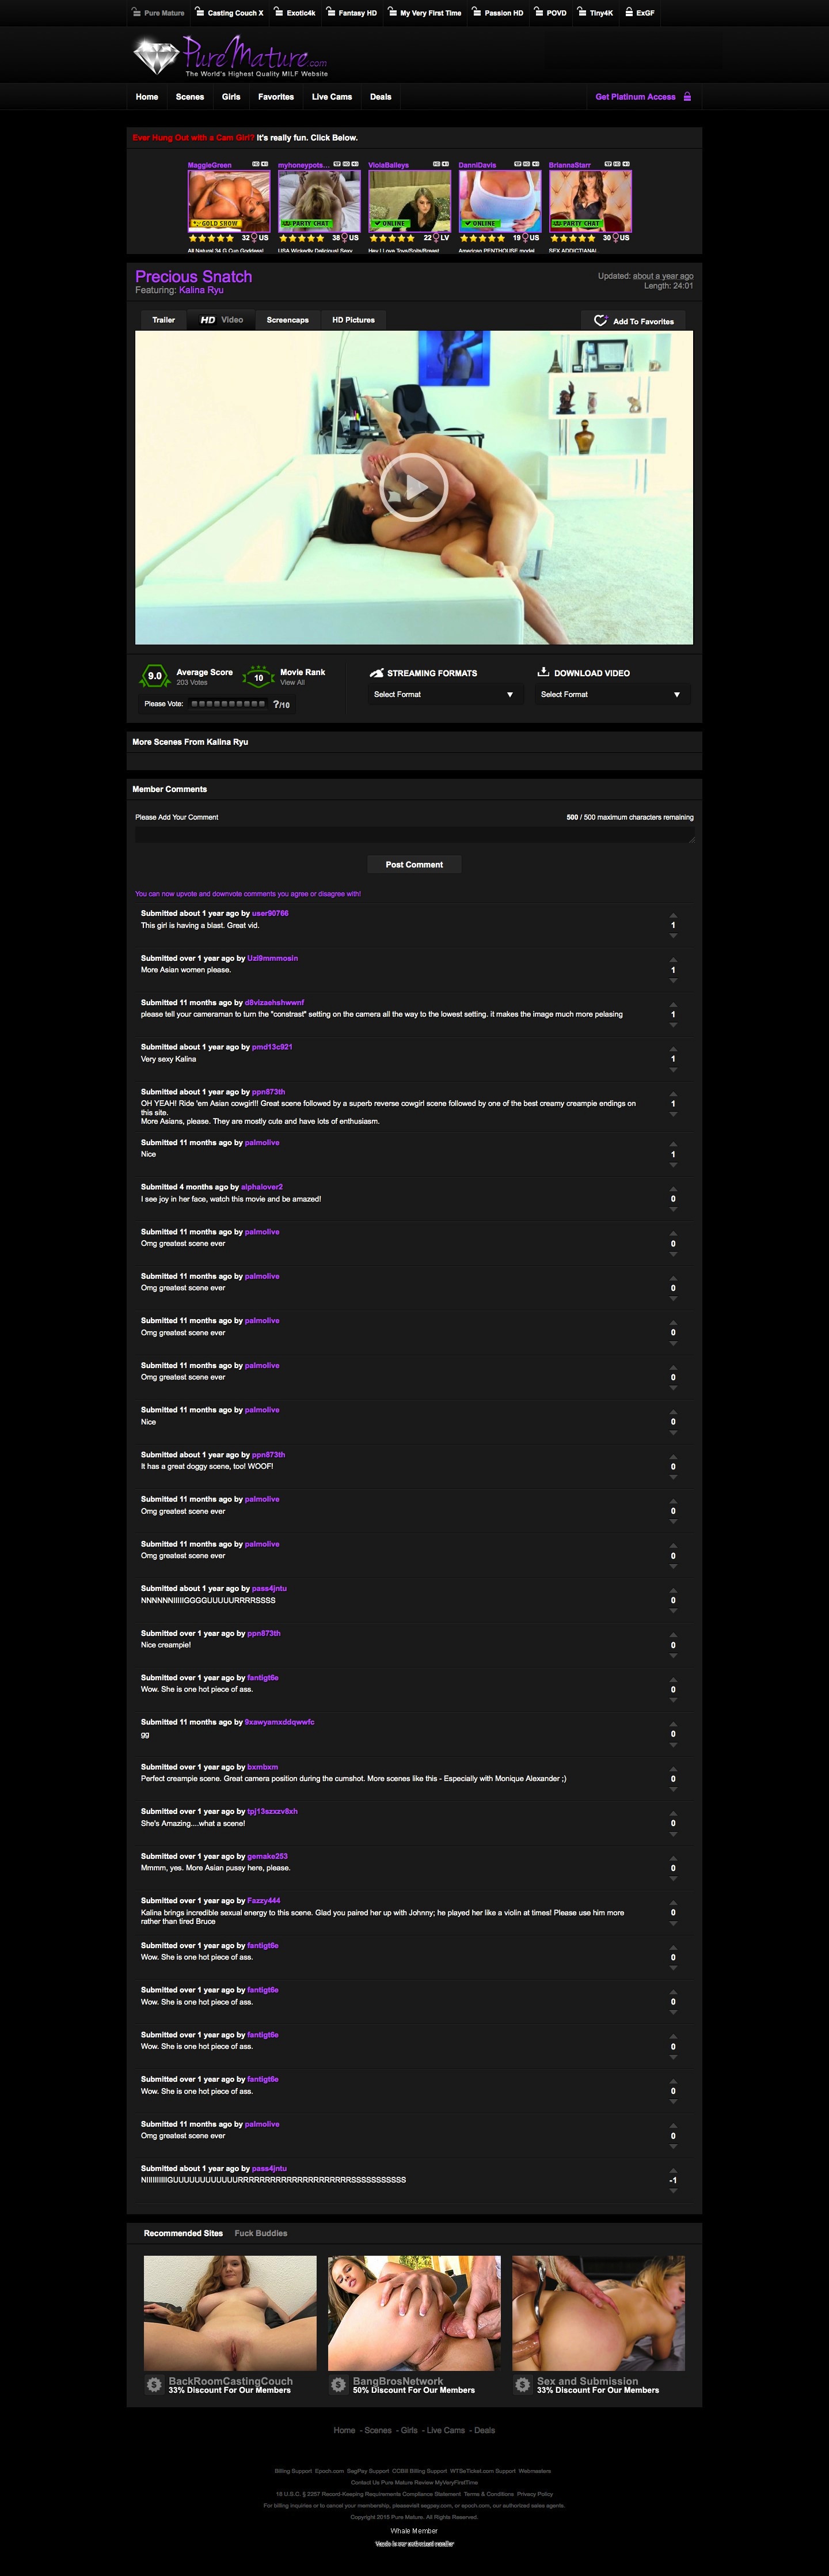Viewport: 829px width, 2576px height.
Task: Downvote the comment by Fazzy444
Action: (x=673, y=1923)
